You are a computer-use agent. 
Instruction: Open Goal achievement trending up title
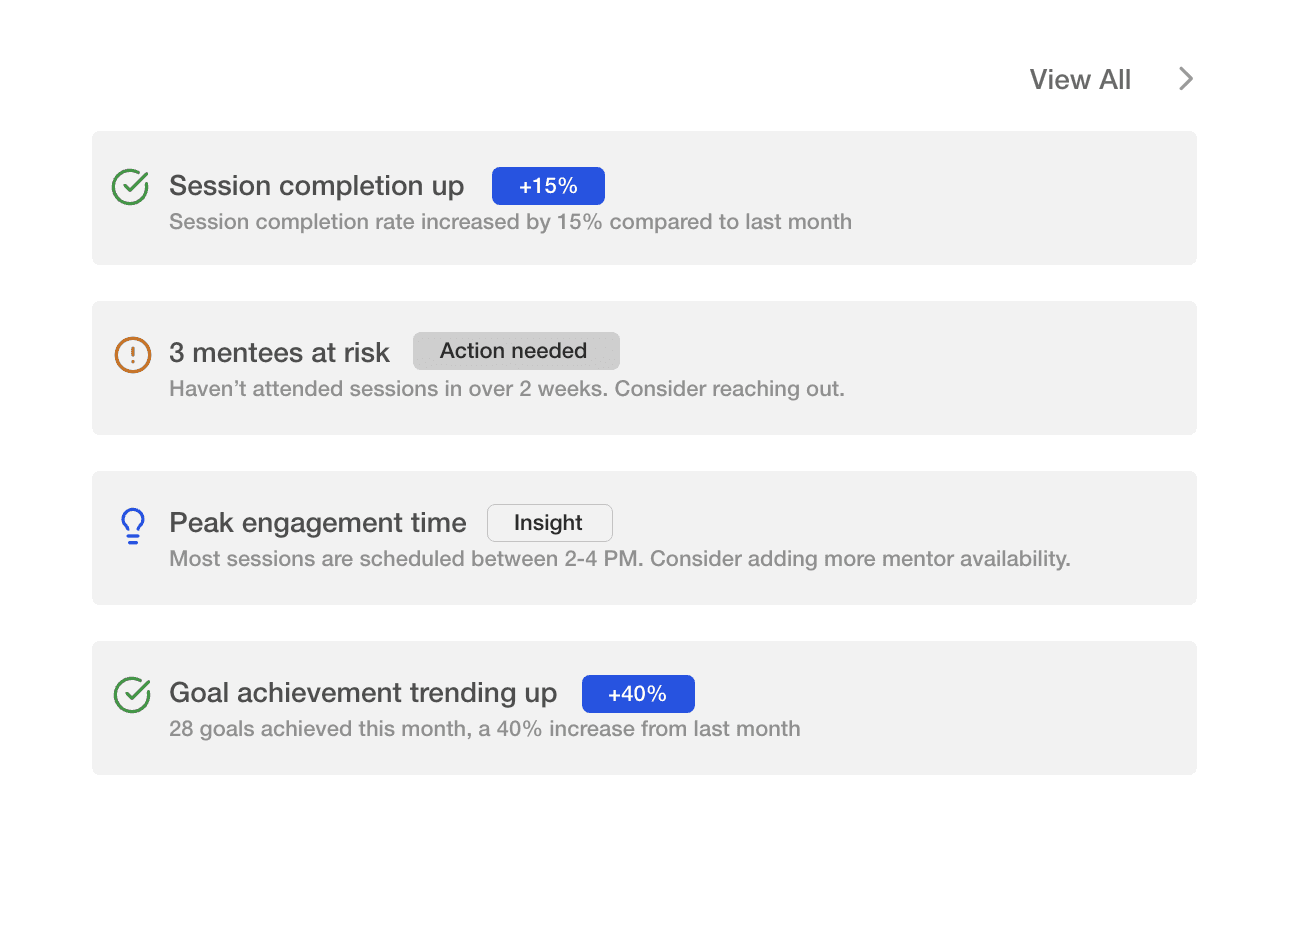(363, 693)
